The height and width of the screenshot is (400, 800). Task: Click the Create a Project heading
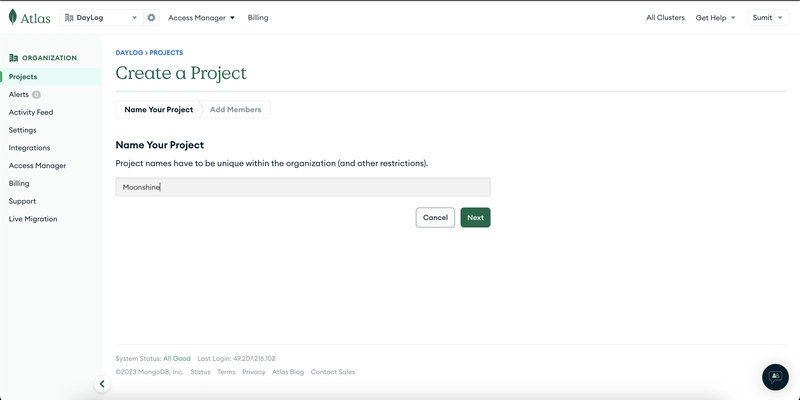click(x=181, y=73)
